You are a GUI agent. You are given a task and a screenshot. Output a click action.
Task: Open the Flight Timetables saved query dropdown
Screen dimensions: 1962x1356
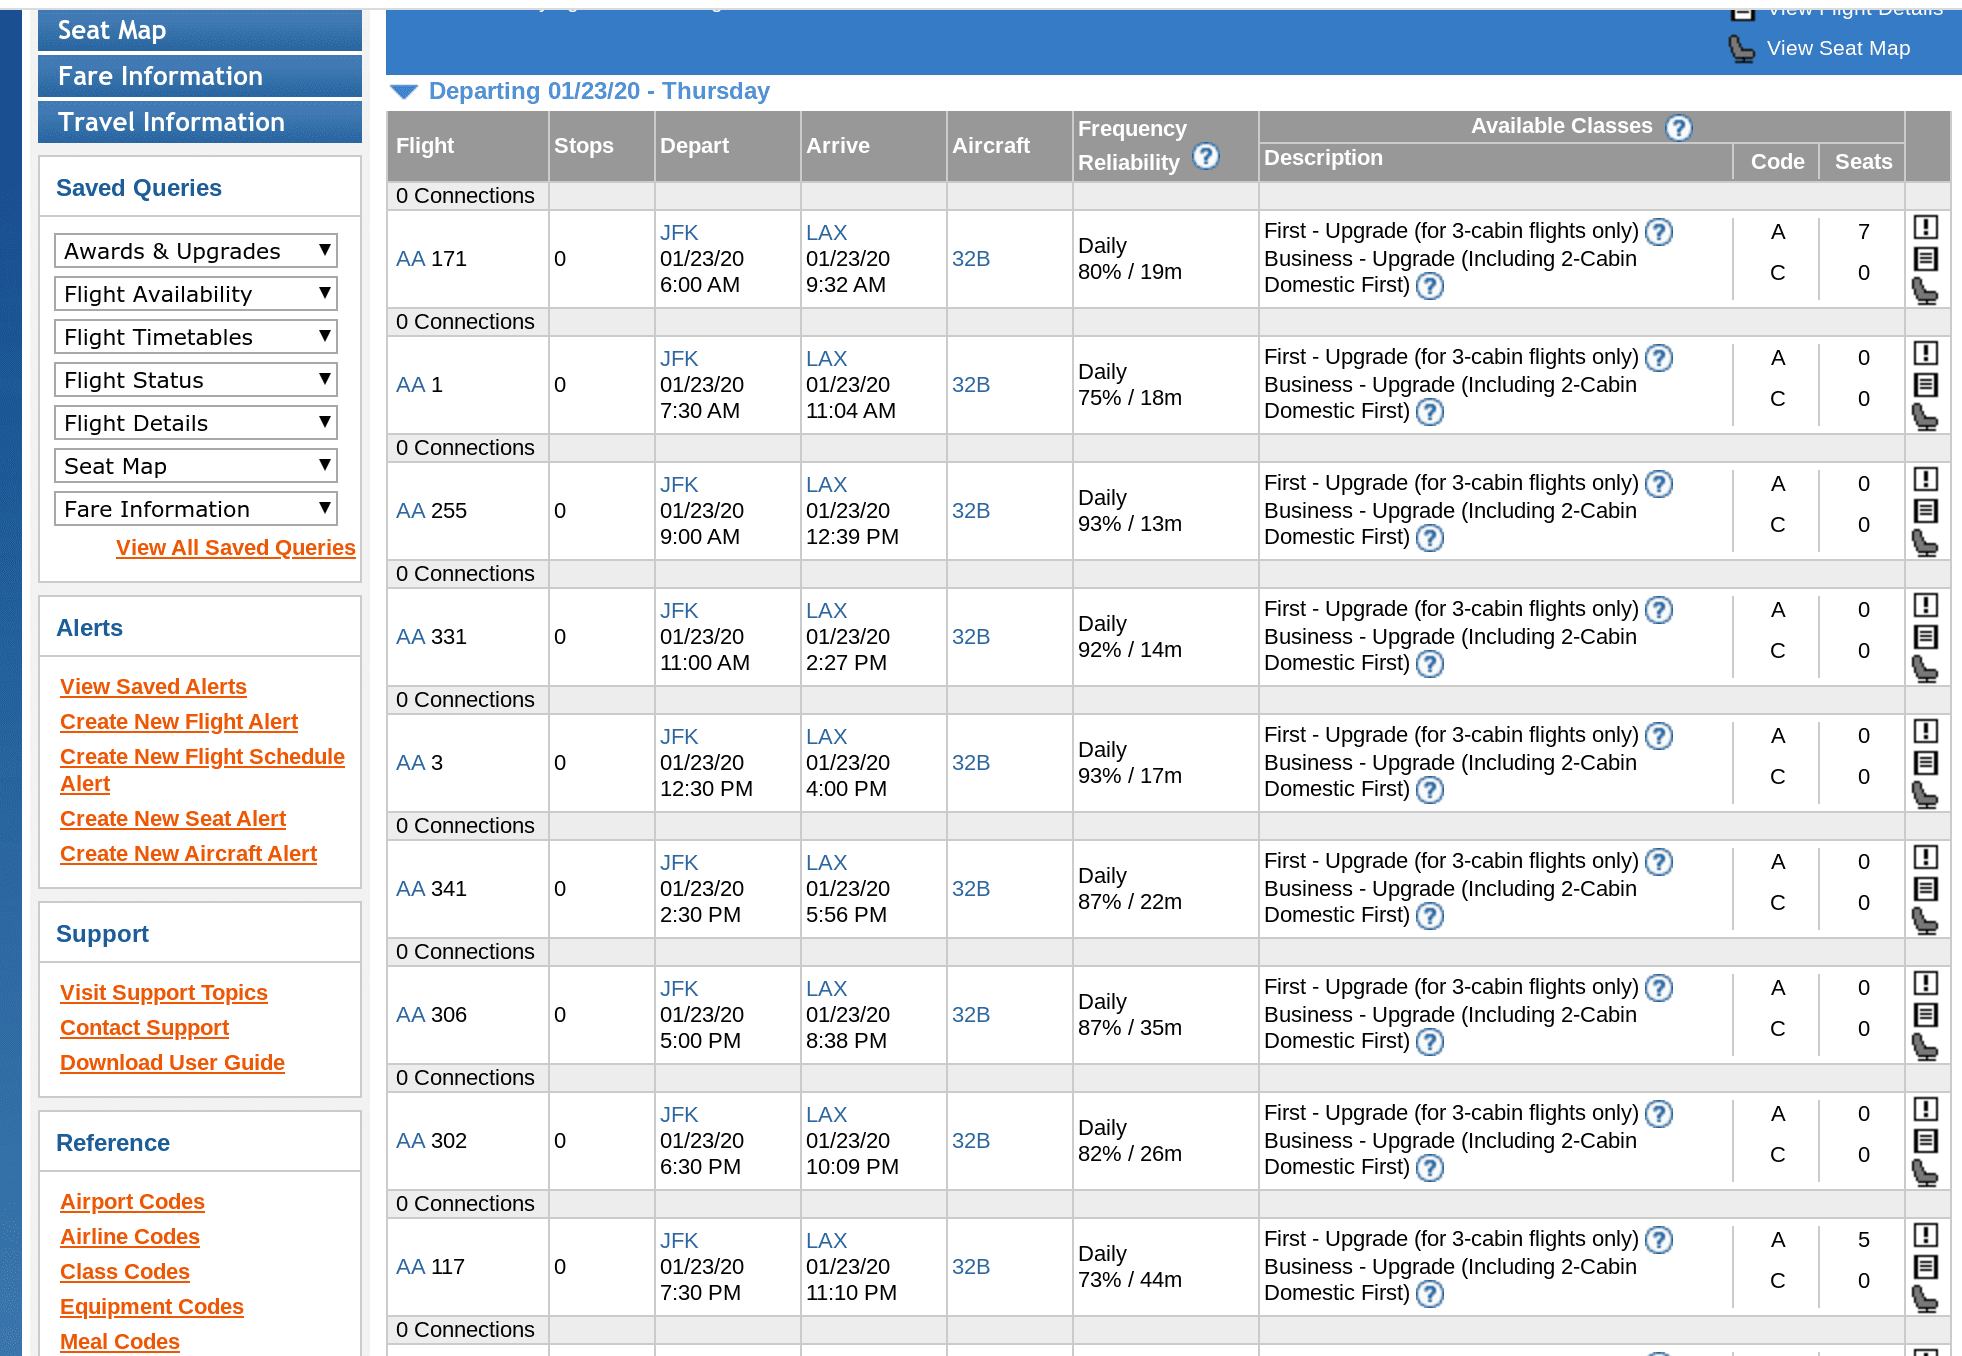(x=196, y=337)
